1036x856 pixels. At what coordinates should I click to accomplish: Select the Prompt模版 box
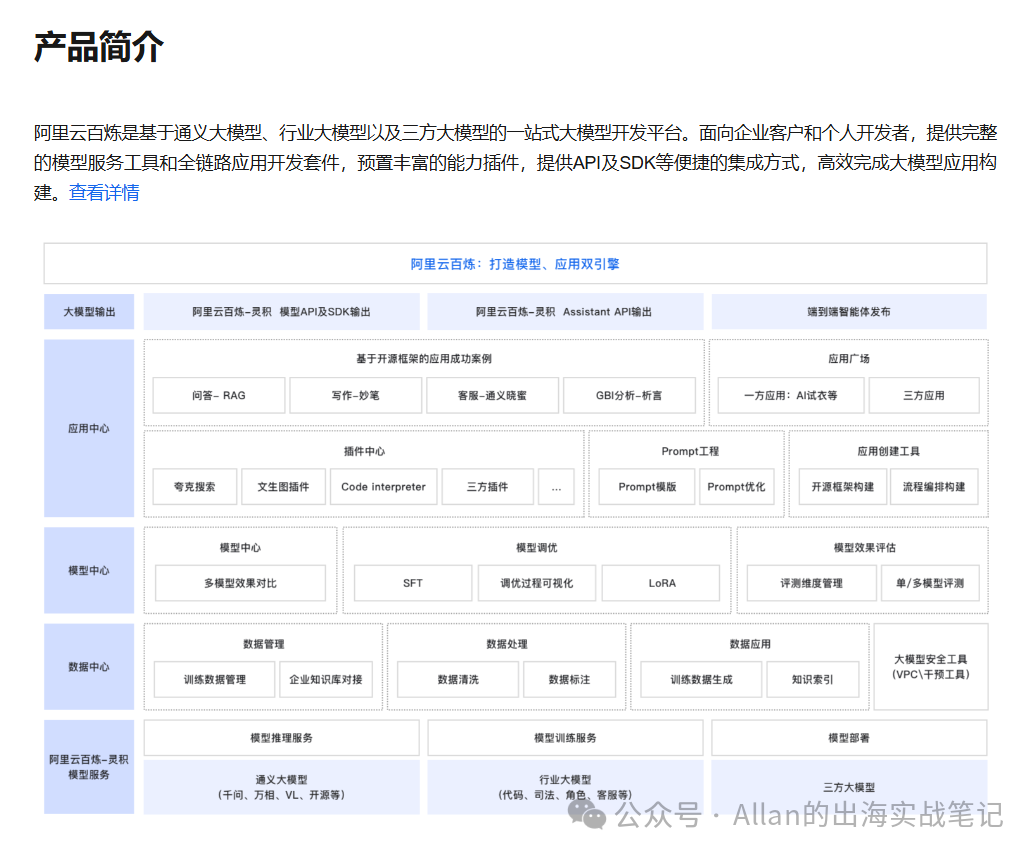coord(647,487)
